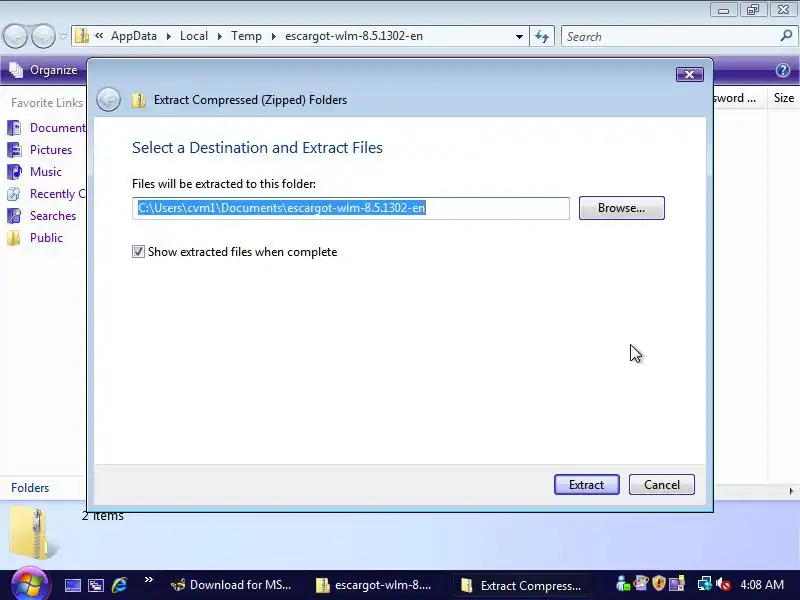This screenshot has height=600, width=800.
Task: Expand arrow after AppData breadcrumb
Action: (168, 36)
